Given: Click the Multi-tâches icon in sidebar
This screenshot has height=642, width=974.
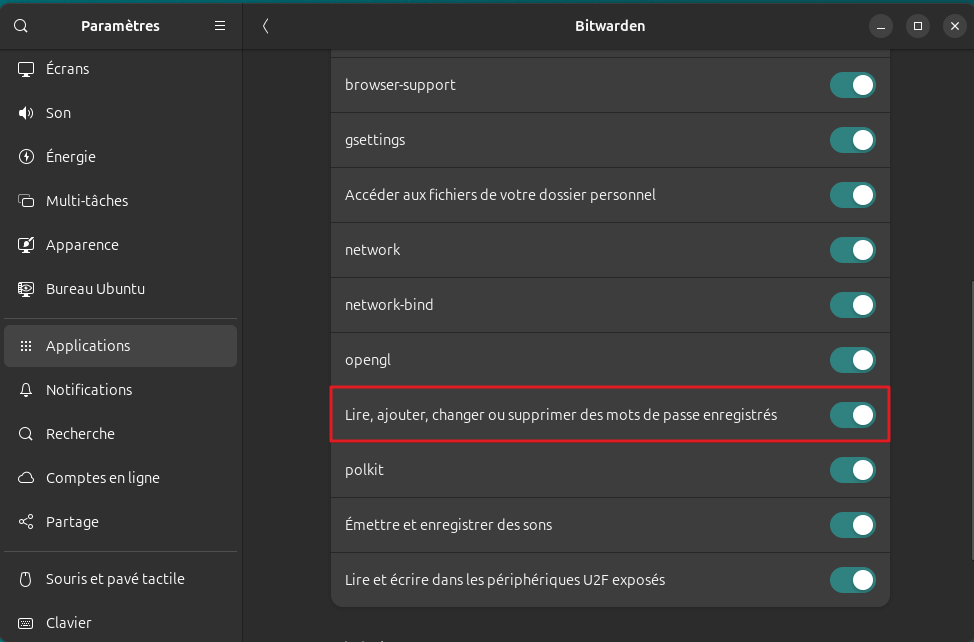Looking at the screenshot, I should pos(27,201).
